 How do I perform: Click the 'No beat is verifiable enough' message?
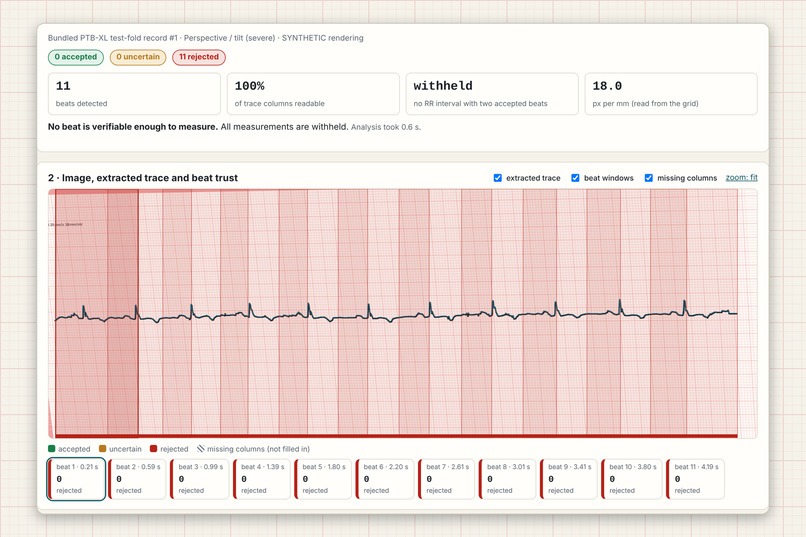point(133,126)
